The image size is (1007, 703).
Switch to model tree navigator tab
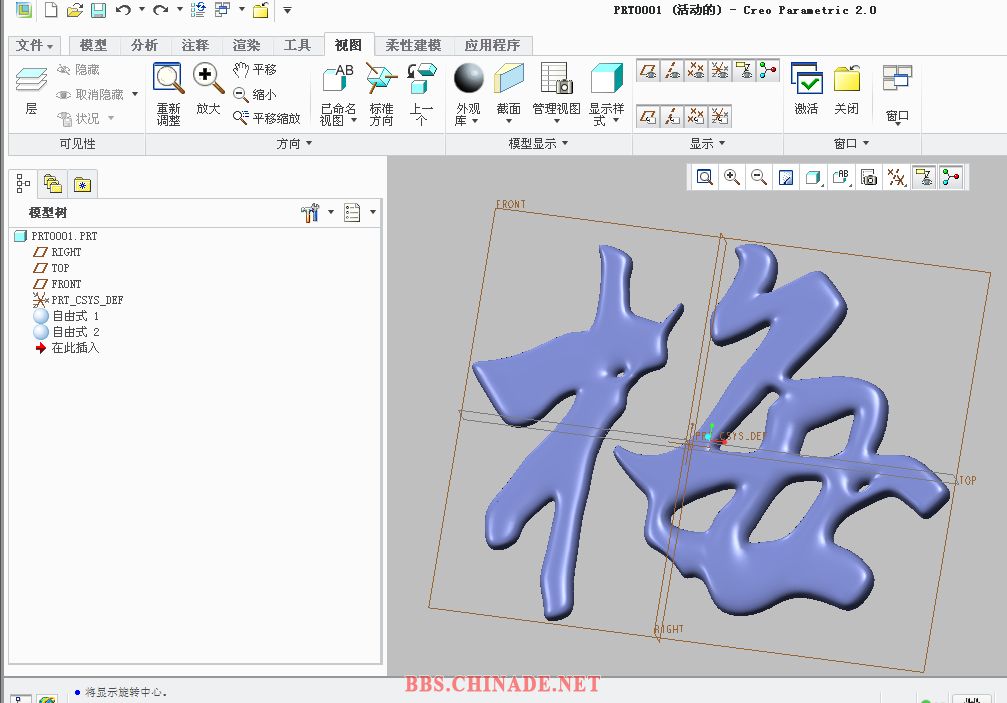(x=23, y=184)
